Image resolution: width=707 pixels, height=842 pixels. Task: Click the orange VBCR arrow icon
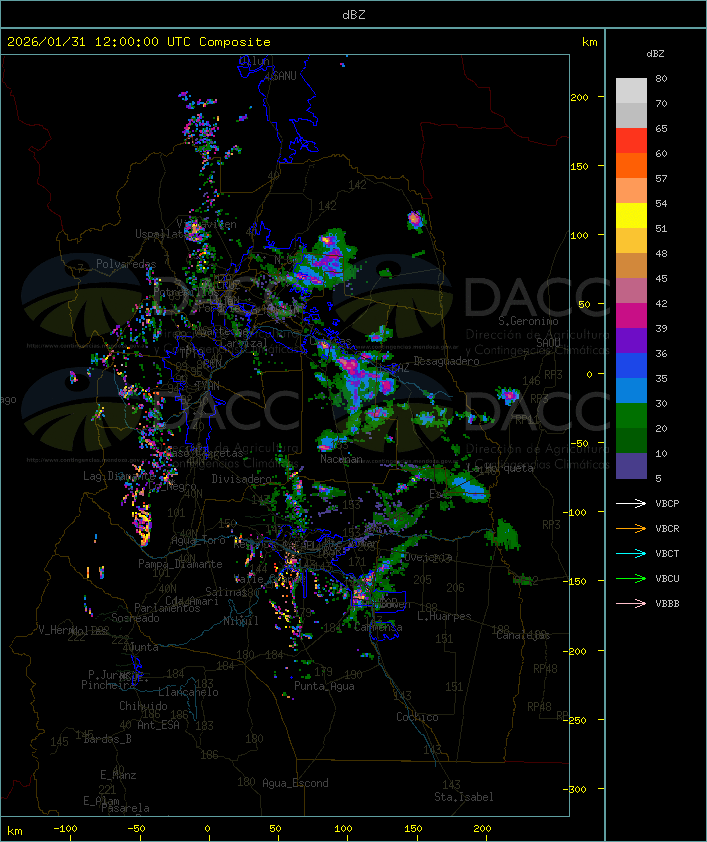pyautogui.click(x=632, y=528)
